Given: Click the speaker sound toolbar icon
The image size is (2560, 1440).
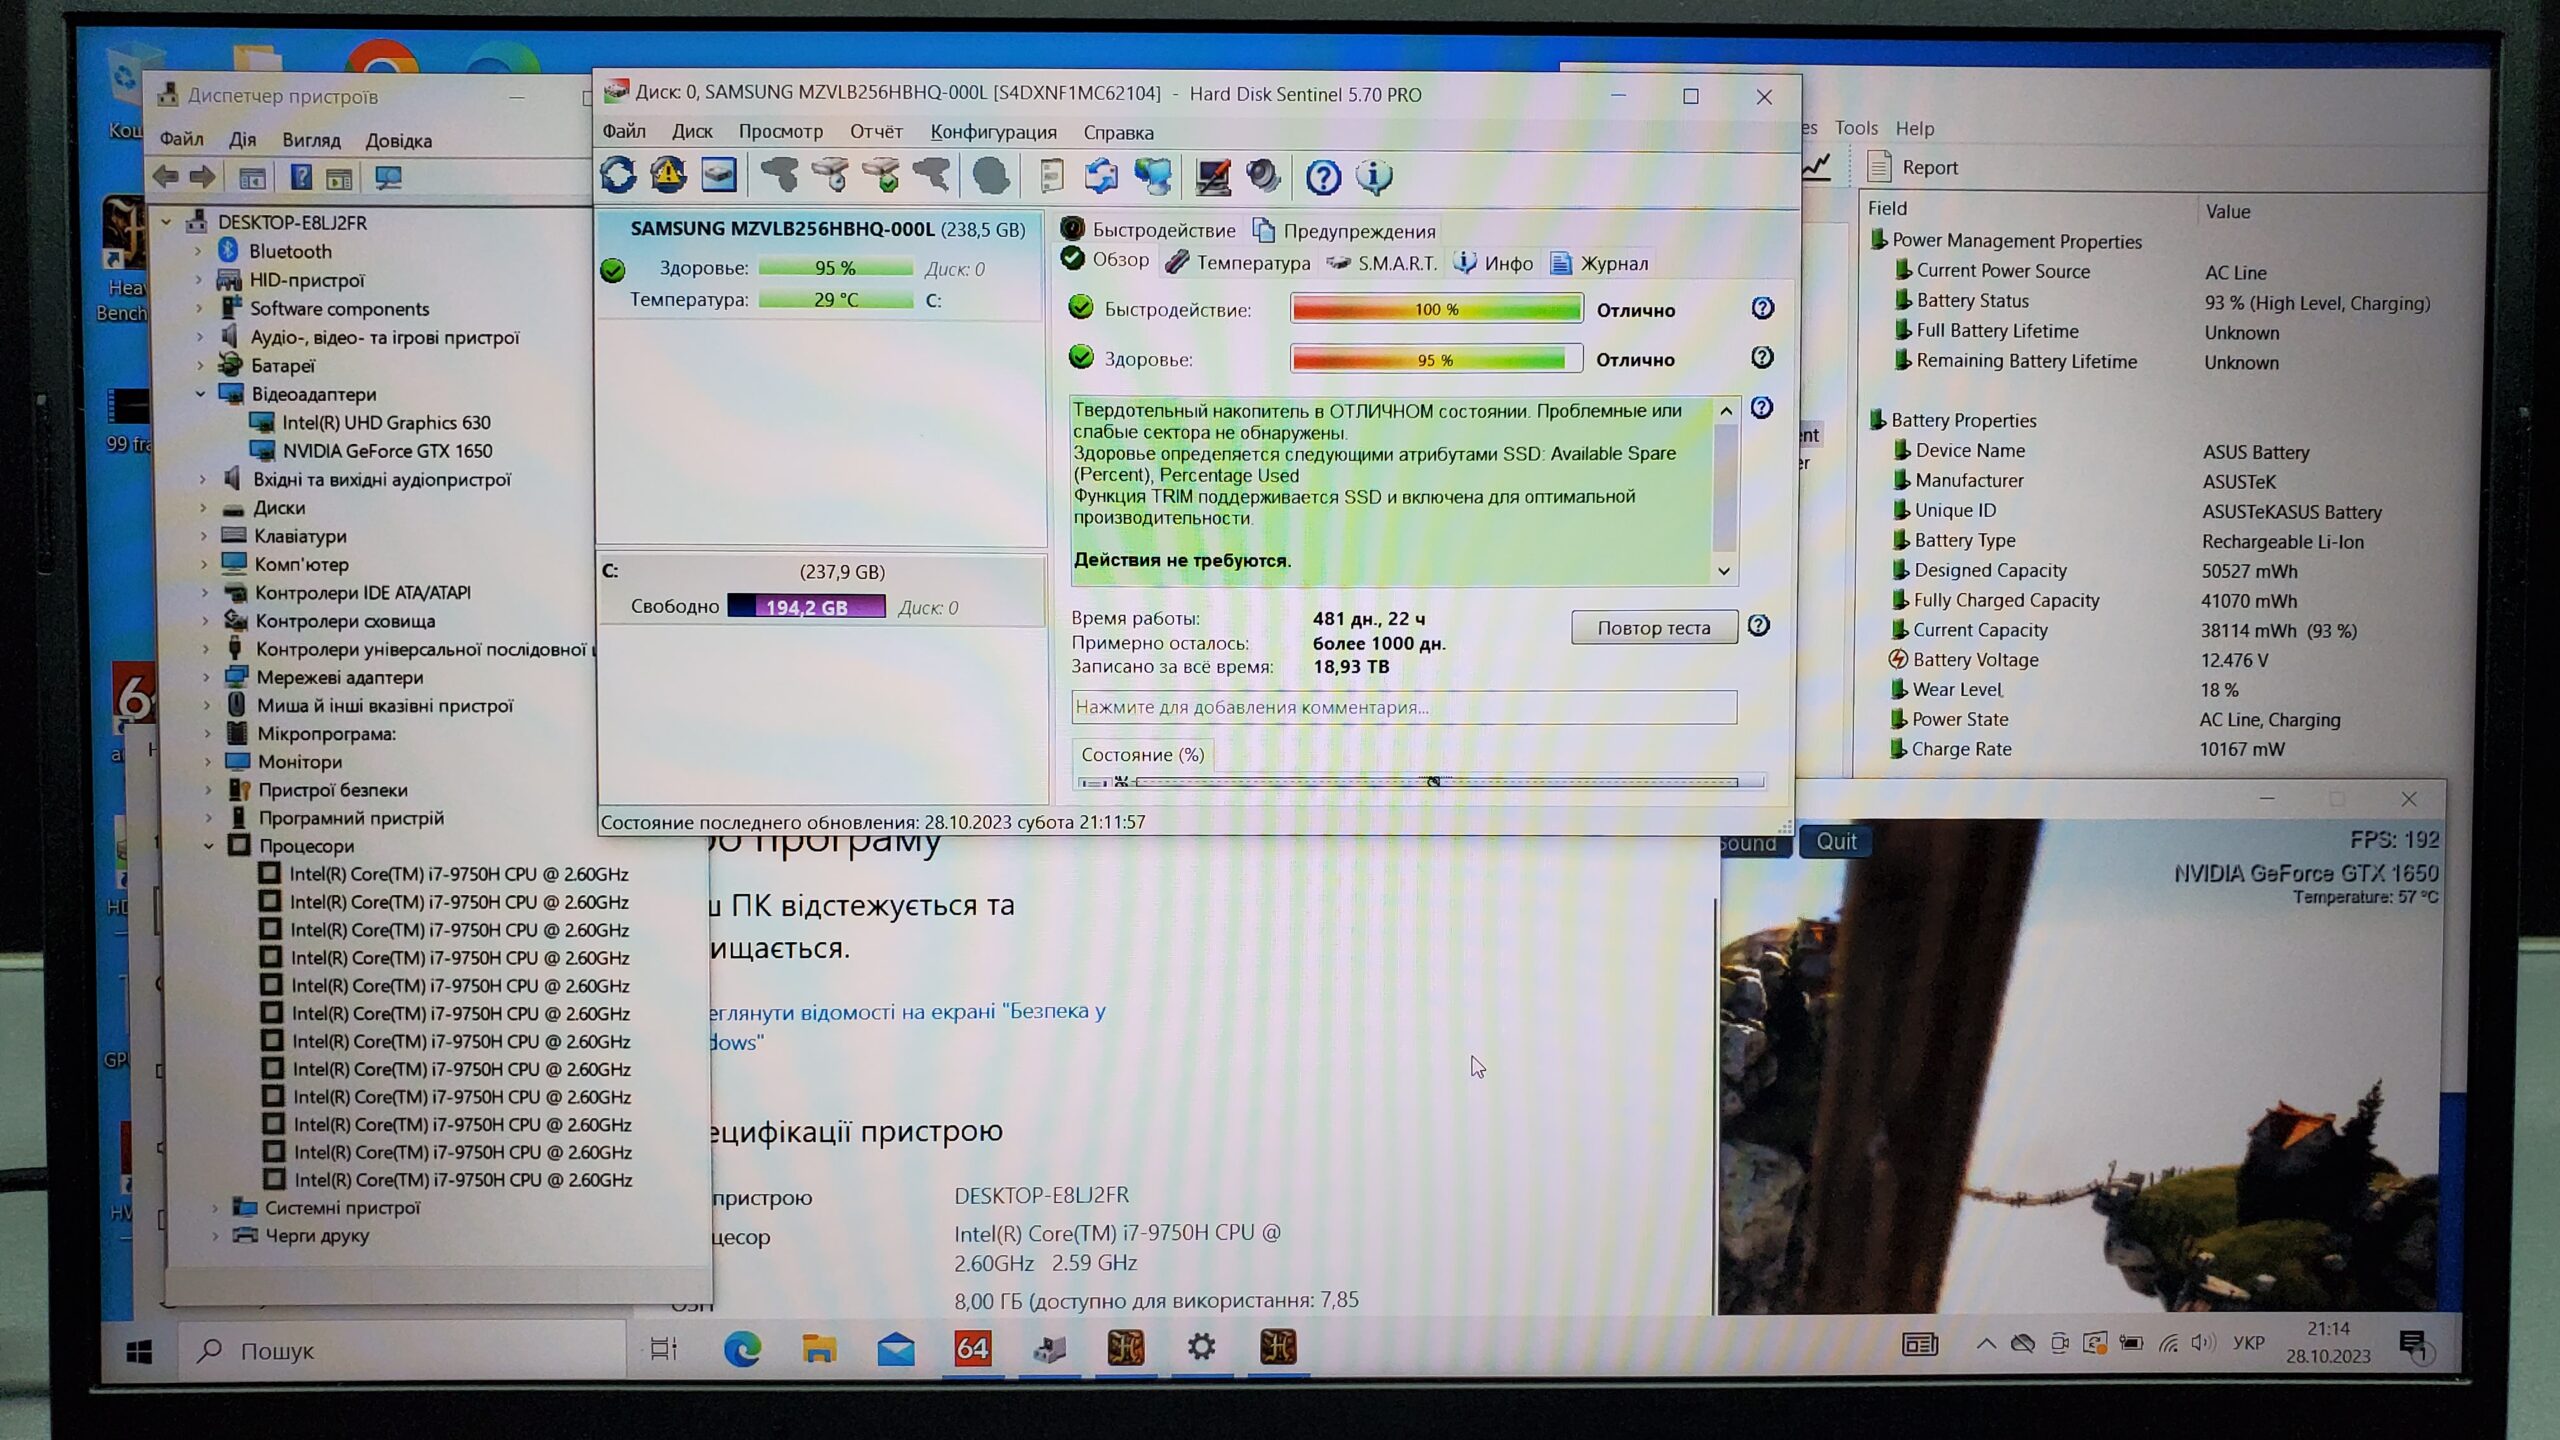Looking at the screenshot, I should point(1264,177).
